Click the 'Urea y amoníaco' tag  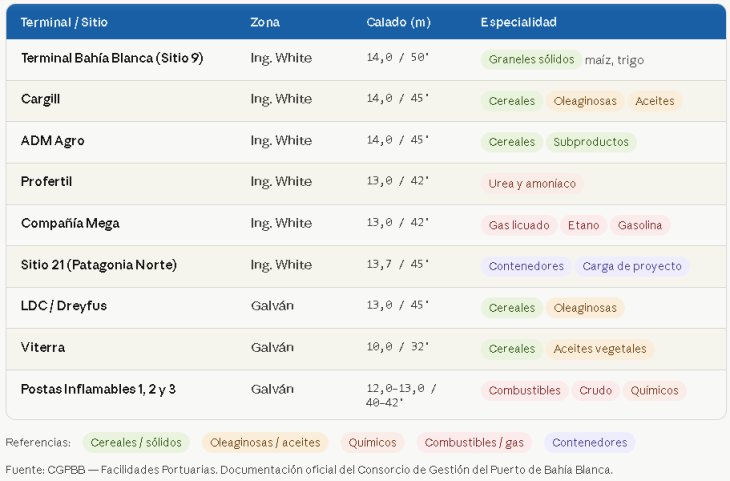(532, 184)
